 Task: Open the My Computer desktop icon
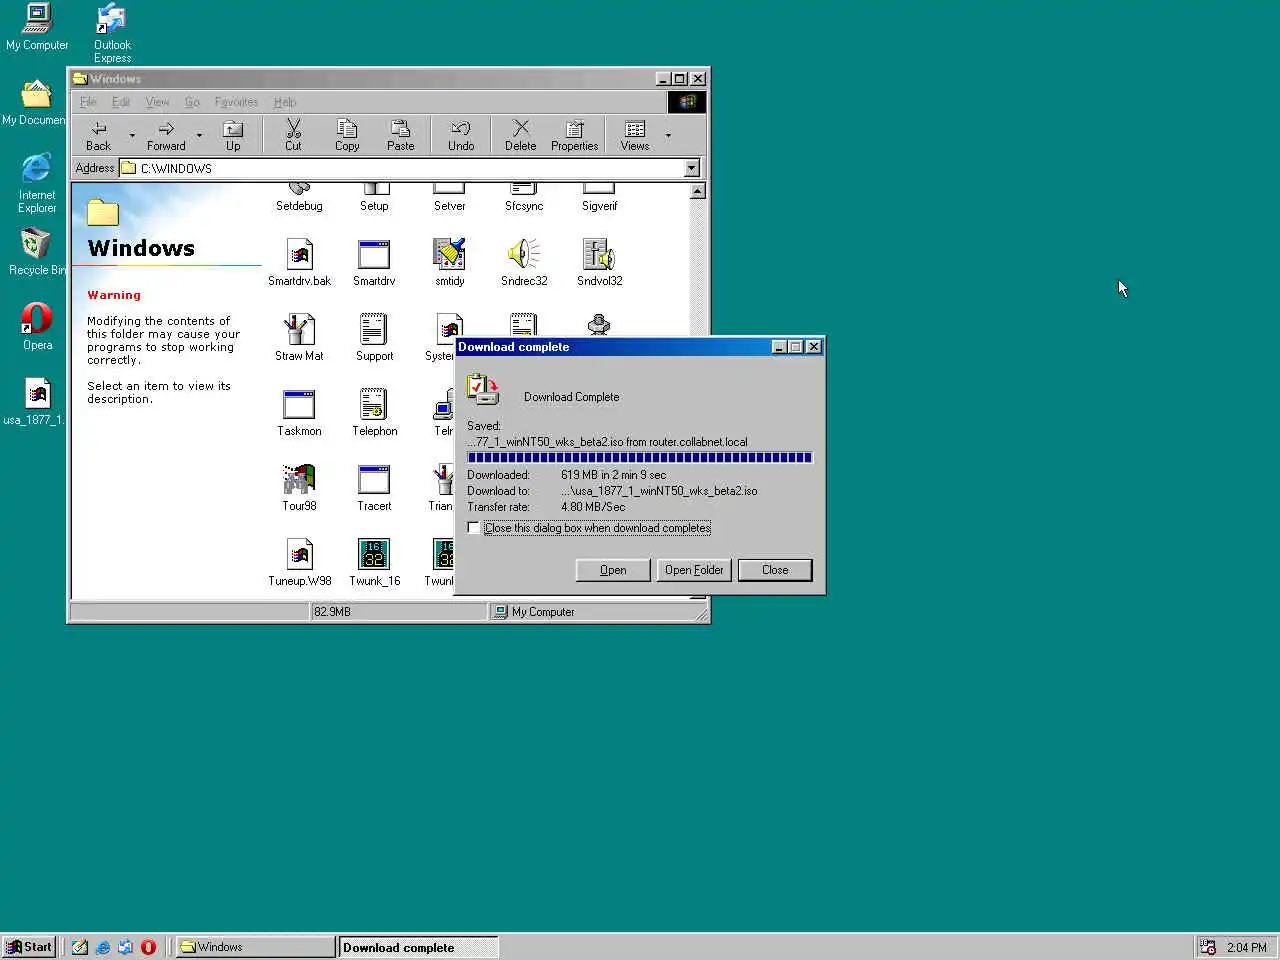click(37, 27)
